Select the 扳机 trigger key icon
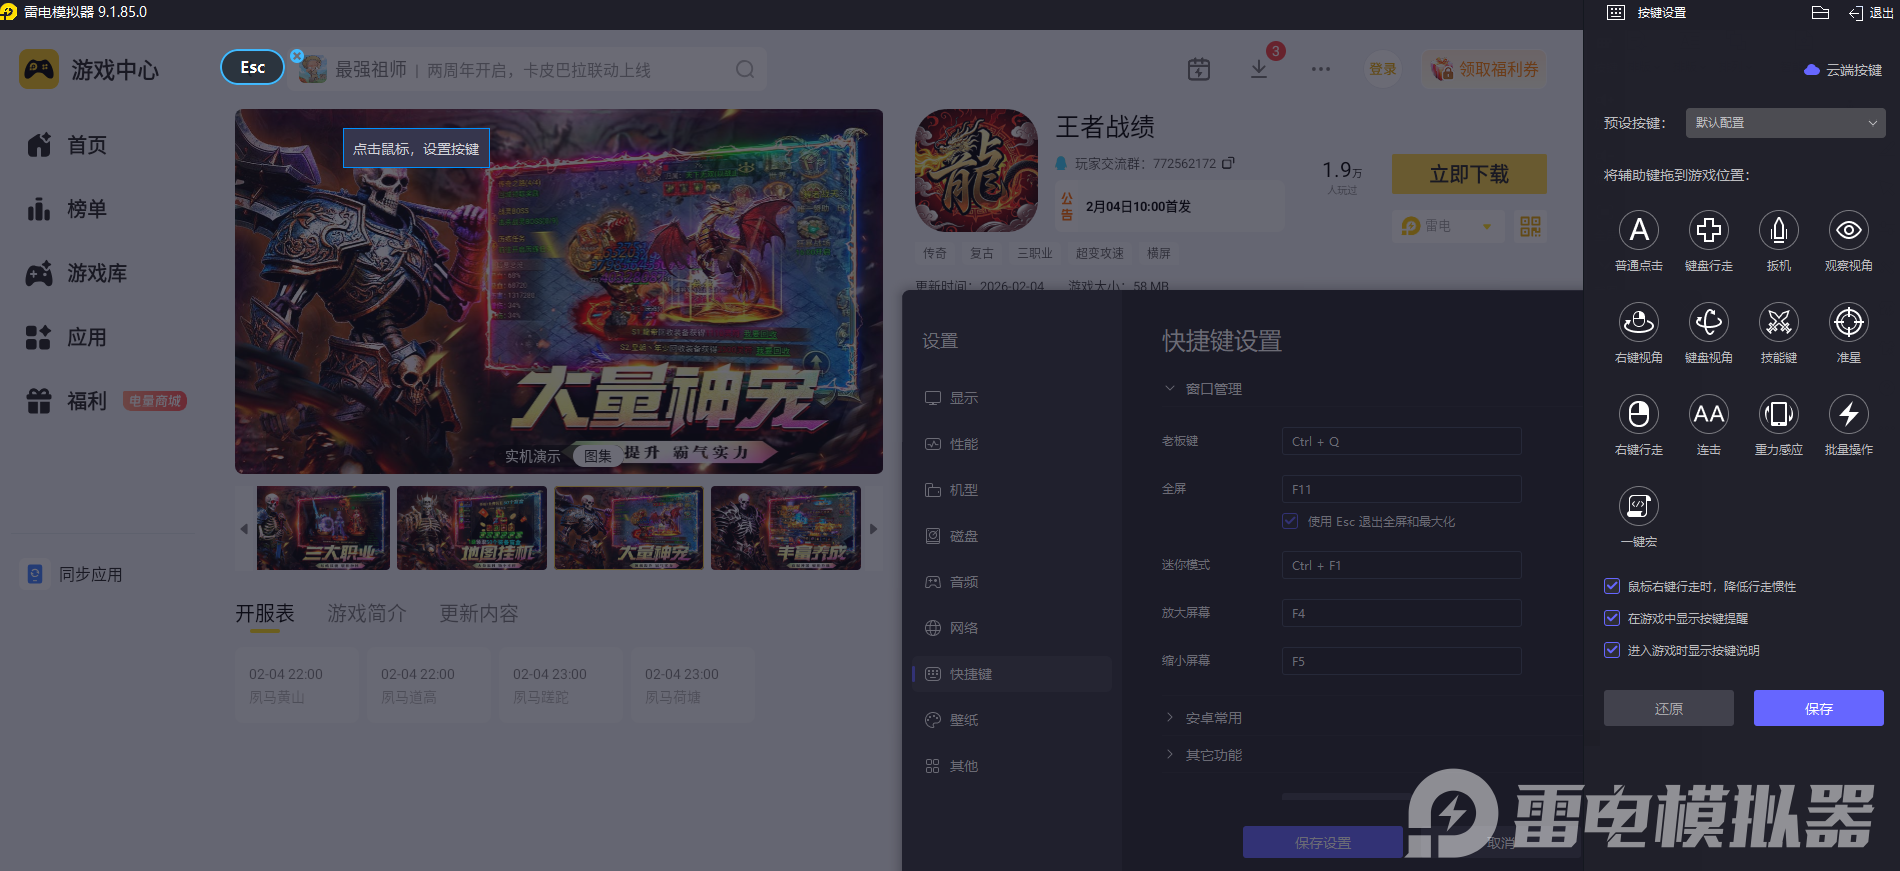The image size is (1900, 871). click(1778, 230)
